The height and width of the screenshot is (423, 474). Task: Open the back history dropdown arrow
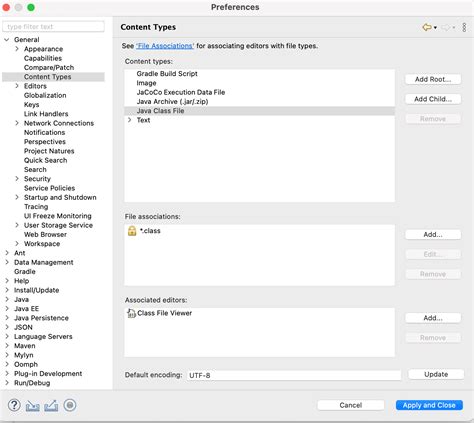435,28
